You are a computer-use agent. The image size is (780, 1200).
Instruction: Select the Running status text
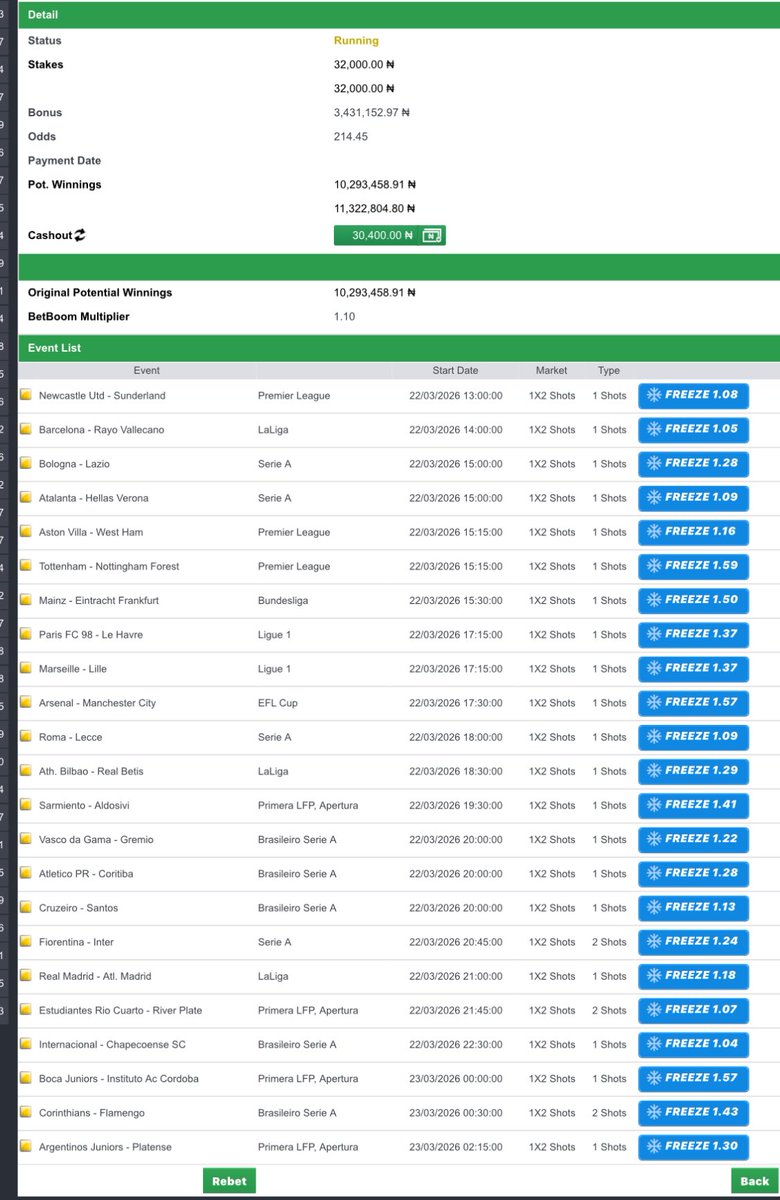pos(356,41)
